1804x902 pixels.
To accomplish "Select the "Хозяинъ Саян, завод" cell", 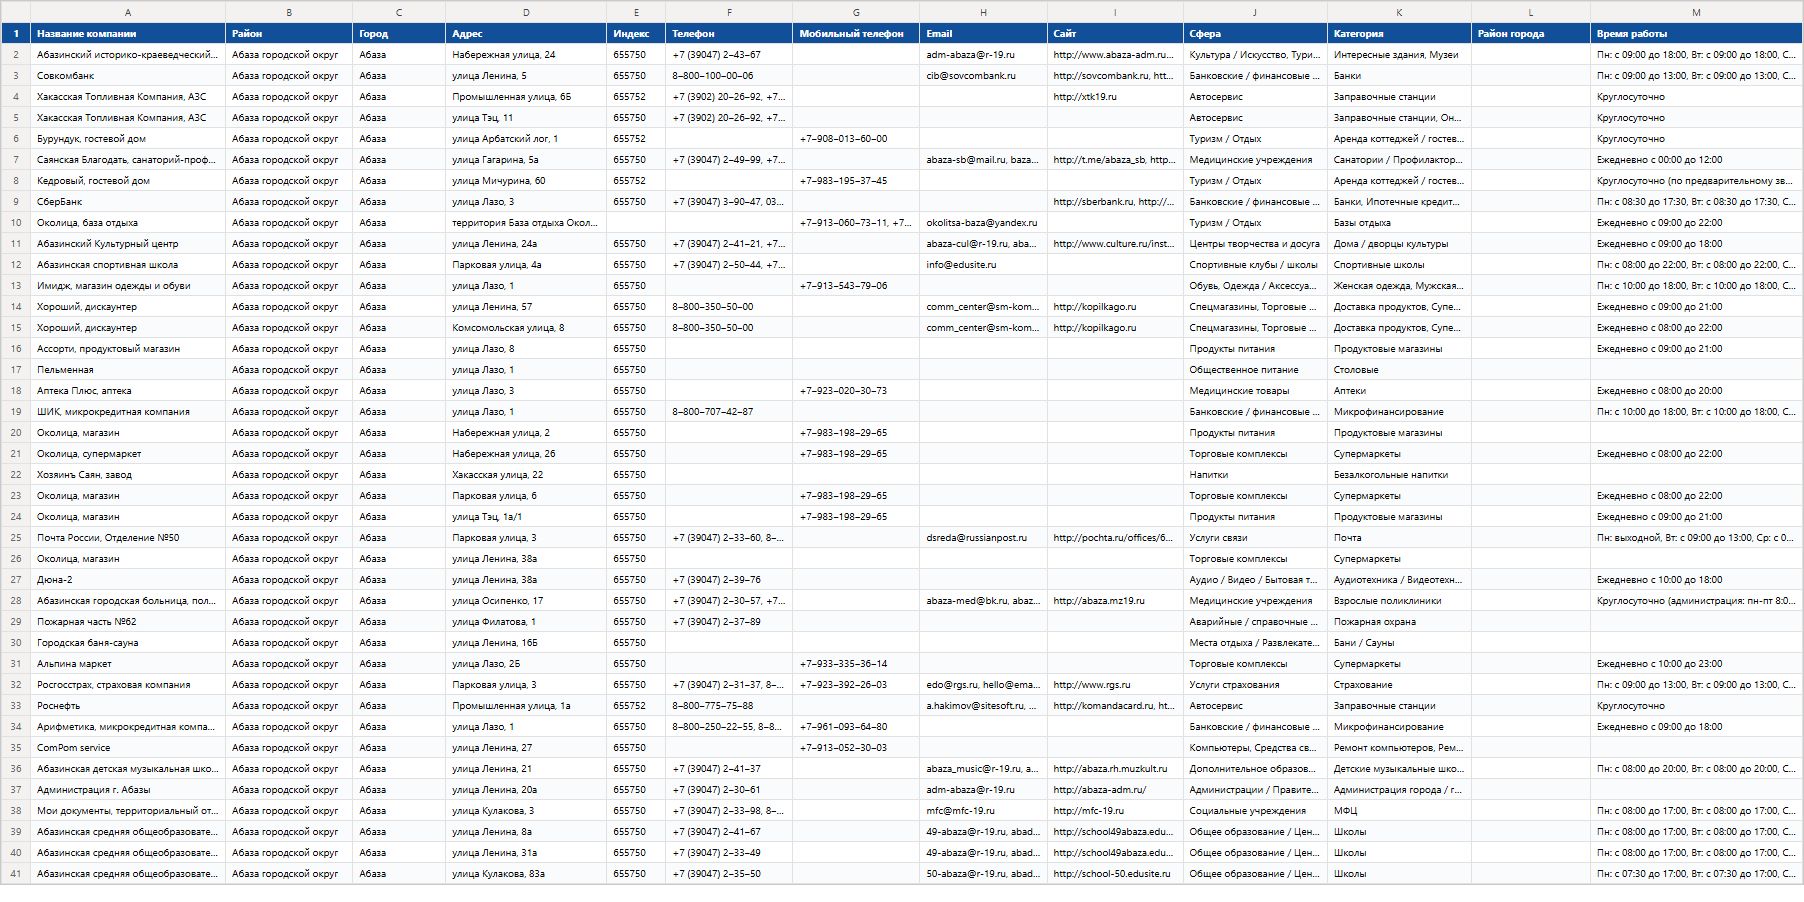I will pyautogui.click(x=128, y=475).
